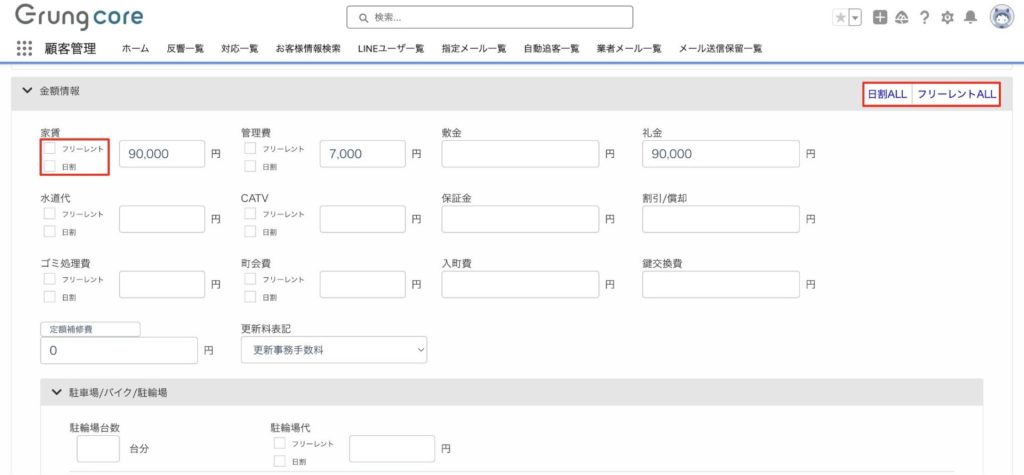1024x475 pixels.
Task: Collapse the 駐車場/バイク/駐輪場 section
Action: [56, 392]
